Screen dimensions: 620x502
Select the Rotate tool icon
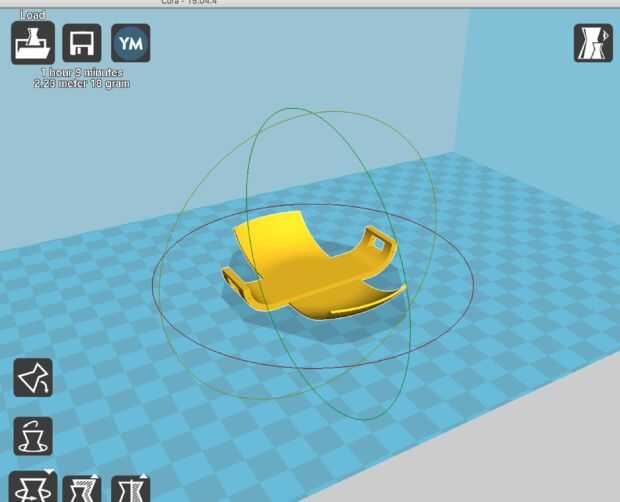coord(33,487)
